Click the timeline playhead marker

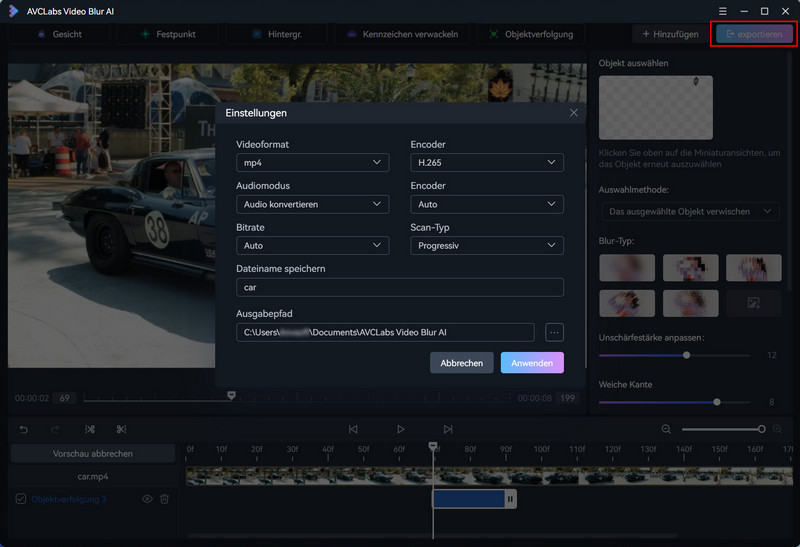click(433, 446)
